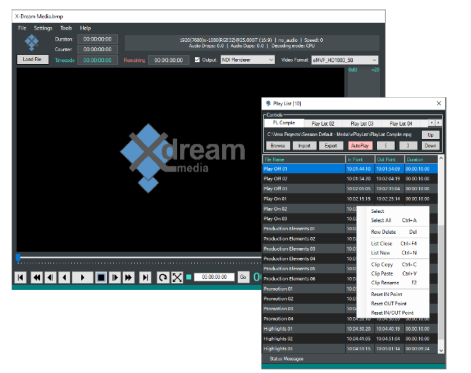Click the Down button in Play List
The image size is (471, 373).
pyautogui.click(x=431, y=146)
